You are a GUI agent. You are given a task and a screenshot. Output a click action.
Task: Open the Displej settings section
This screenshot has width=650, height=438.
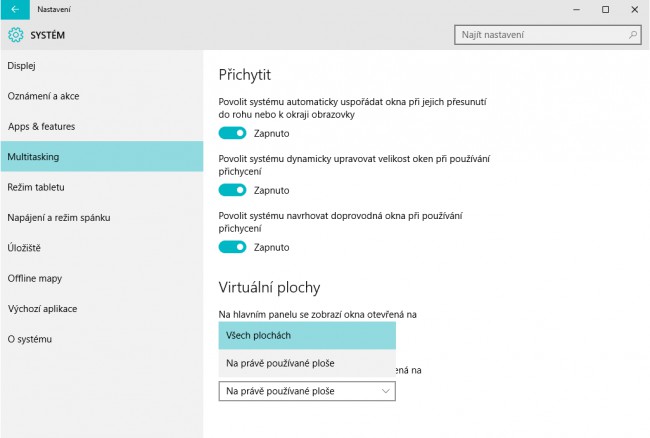click(22, 66)
